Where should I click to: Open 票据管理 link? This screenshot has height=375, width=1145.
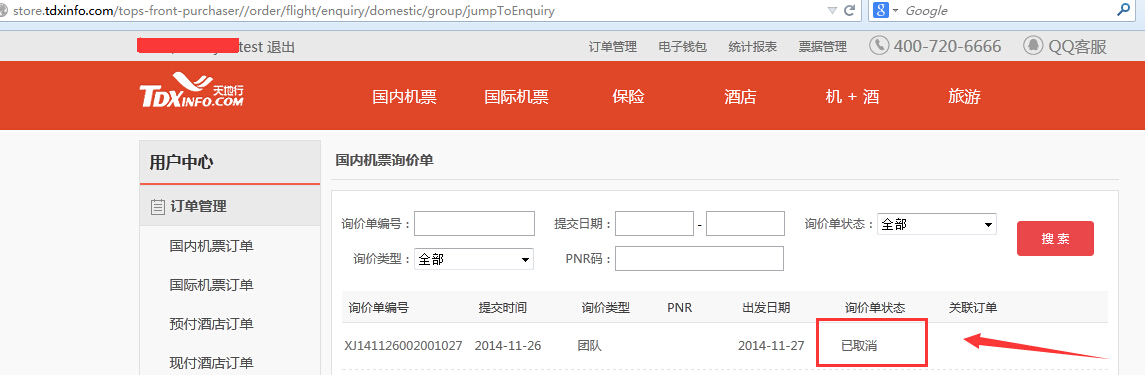(x=822, y=47)
